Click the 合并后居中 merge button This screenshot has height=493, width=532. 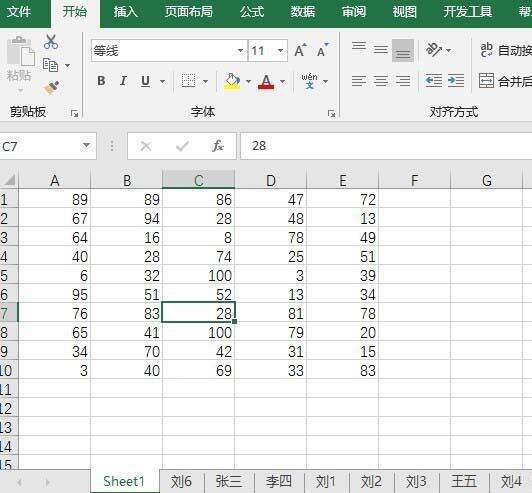coord(505,81)
